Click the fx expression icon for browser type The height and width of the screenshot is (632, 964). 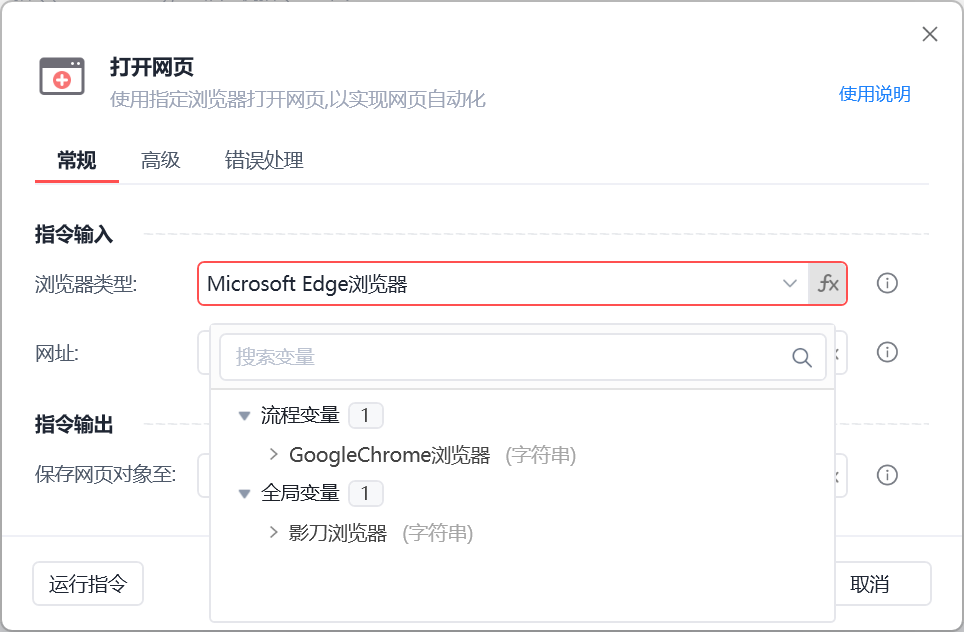pyautogui.click(x=828, y=284)
